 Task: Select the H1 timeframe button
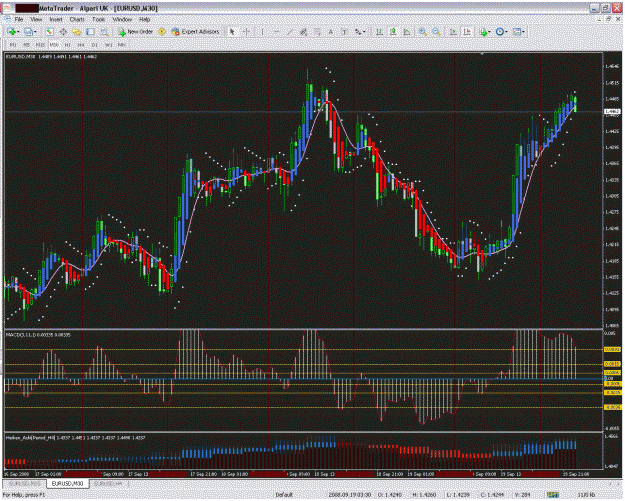(x=67, y=45)
